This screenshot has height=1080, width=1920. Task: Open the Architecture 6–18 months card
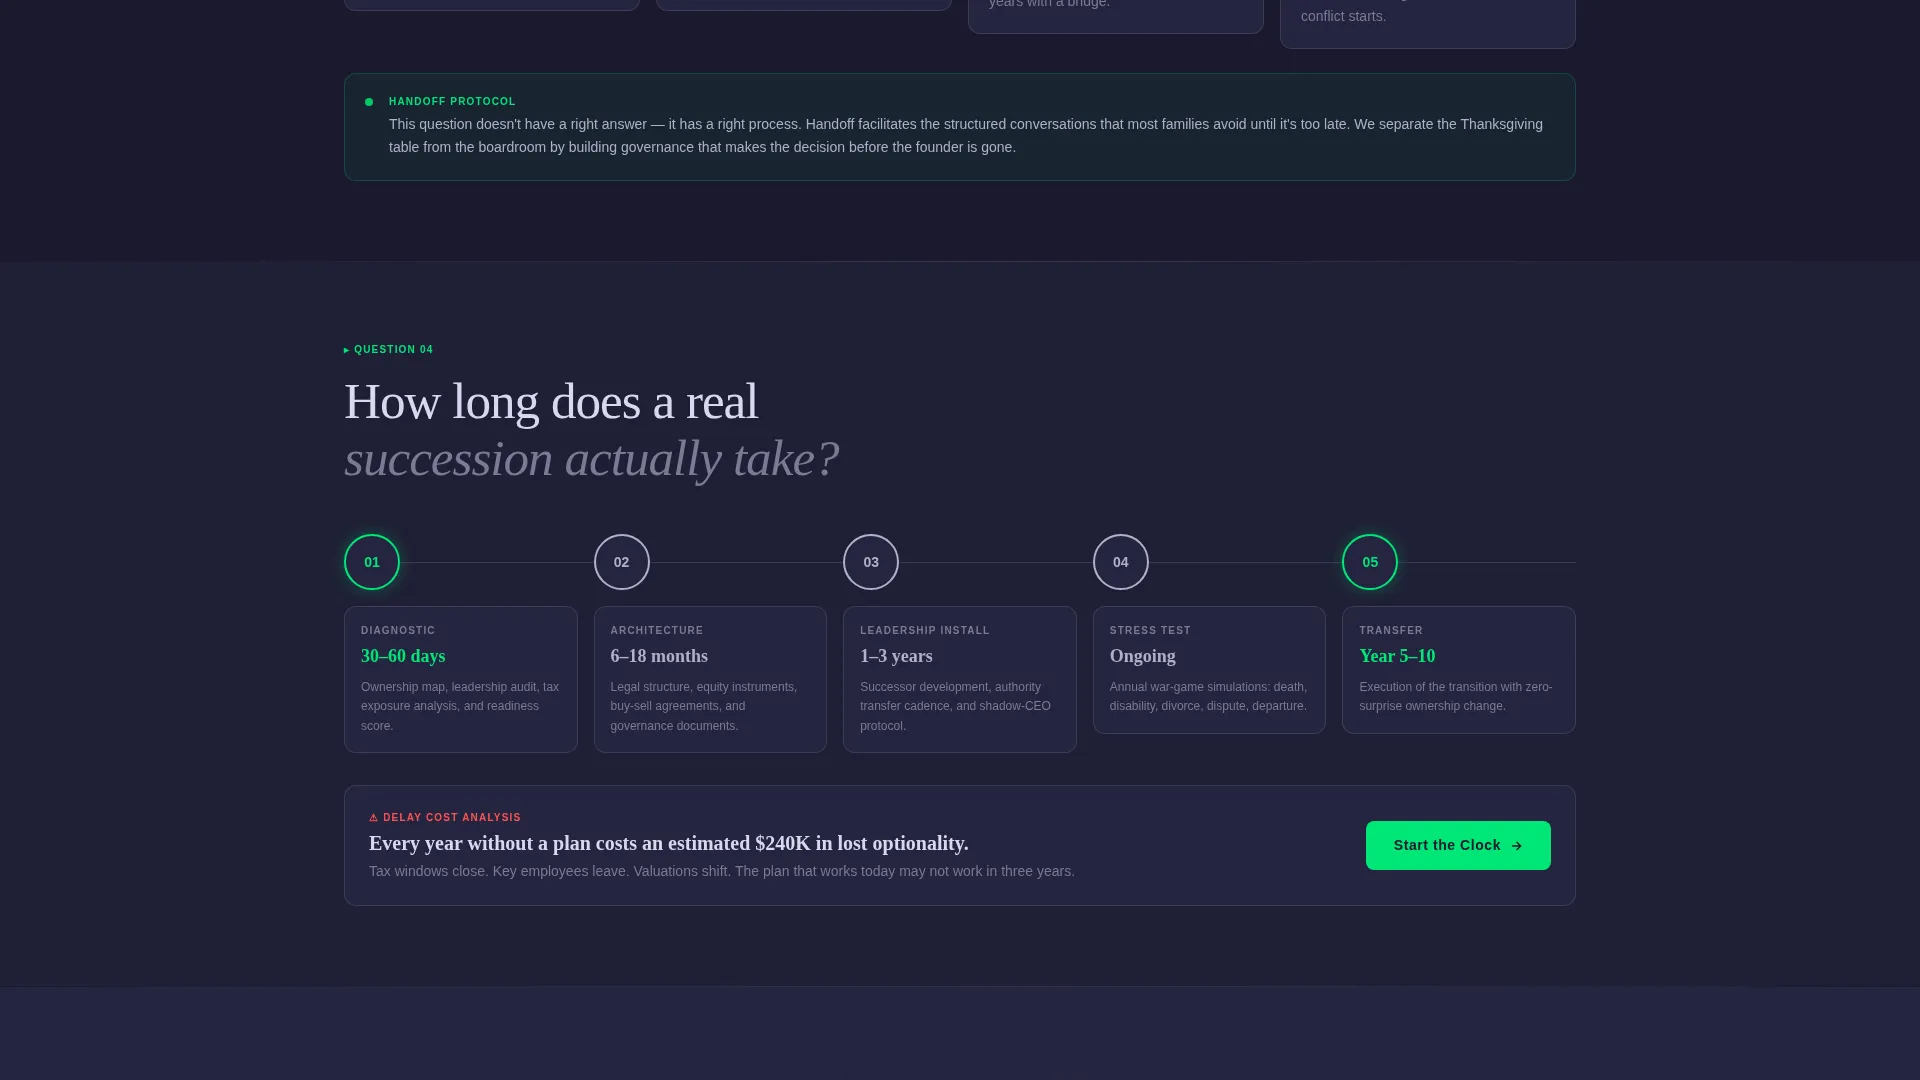710,679
